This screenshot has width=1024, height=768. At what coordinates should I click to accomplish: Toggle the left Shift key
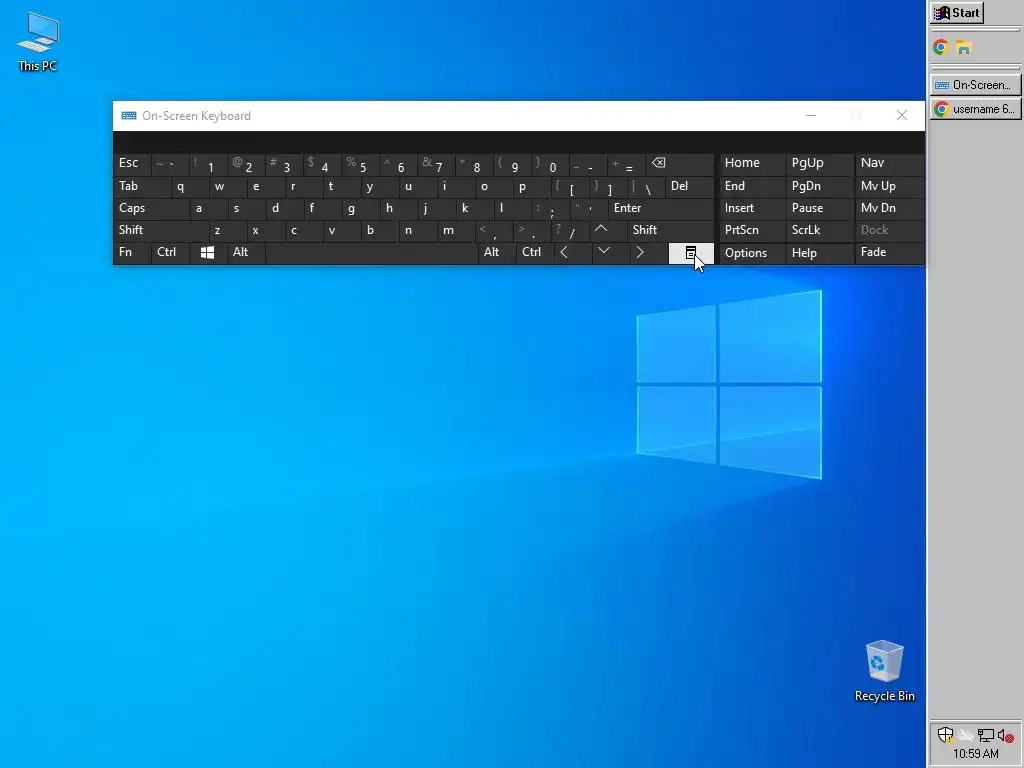coord(161,230)
